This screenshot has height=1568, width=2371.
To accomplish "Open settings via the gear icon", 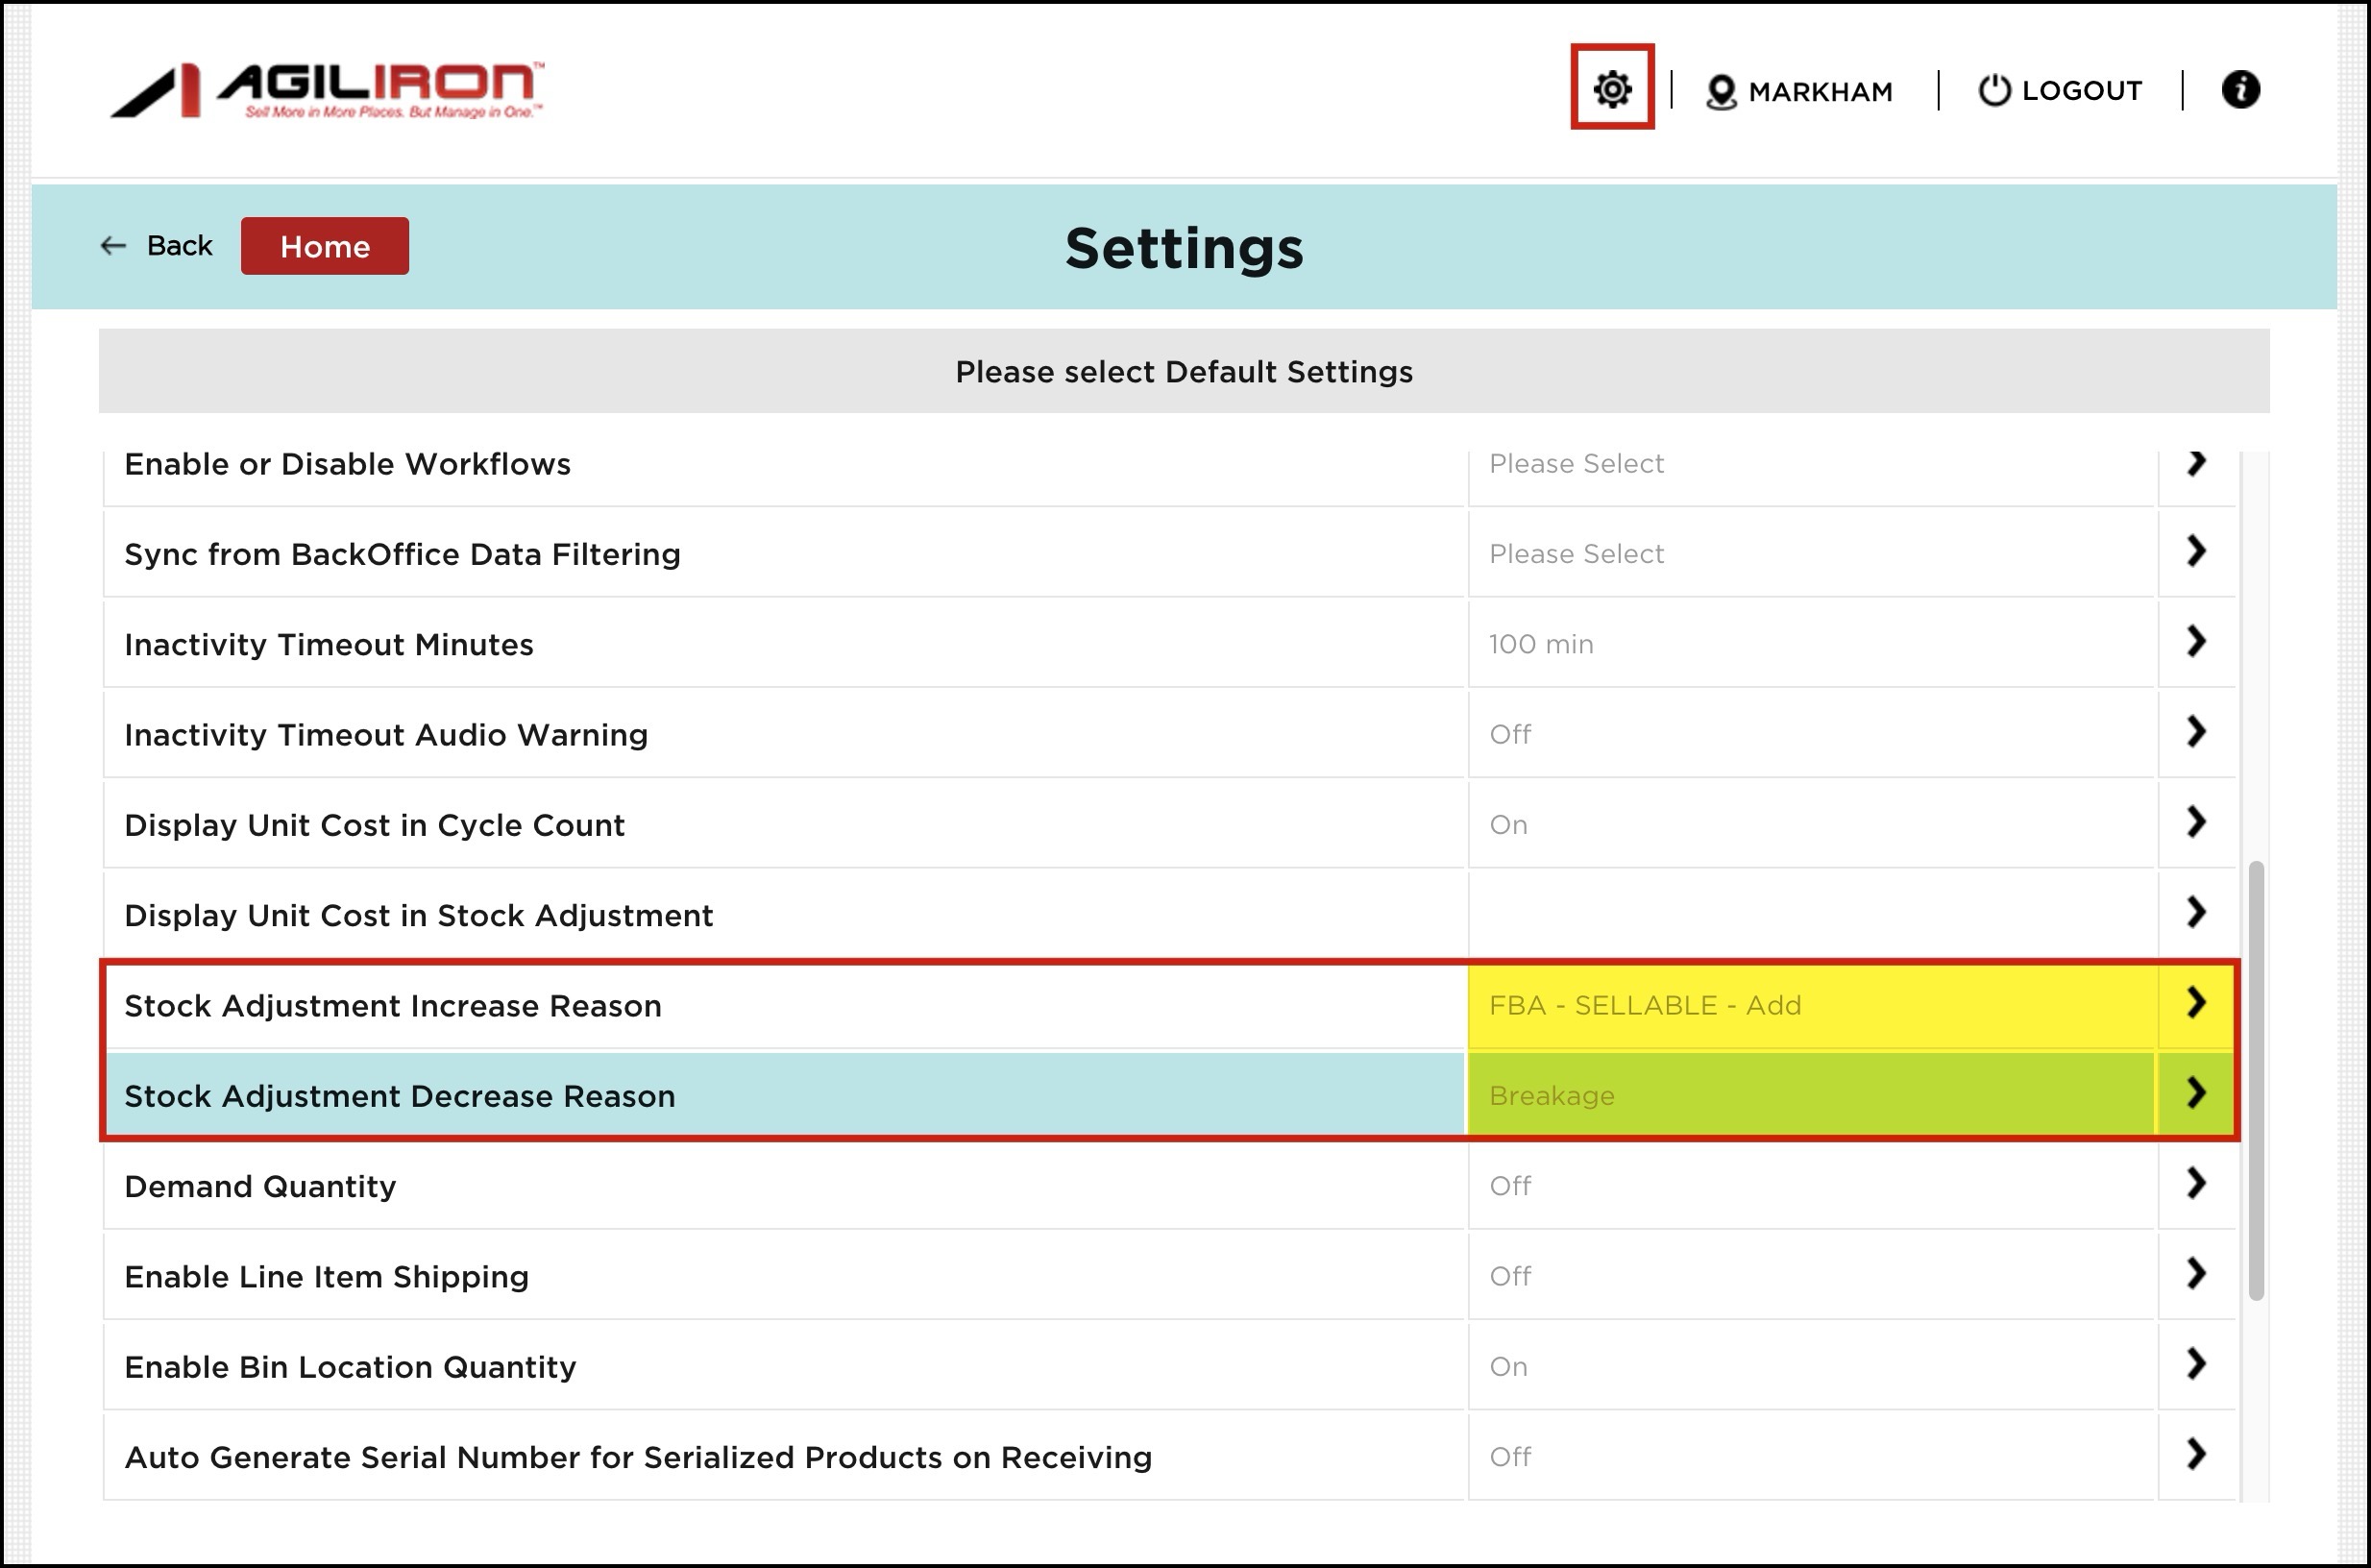I will [x=1612, y=89].
